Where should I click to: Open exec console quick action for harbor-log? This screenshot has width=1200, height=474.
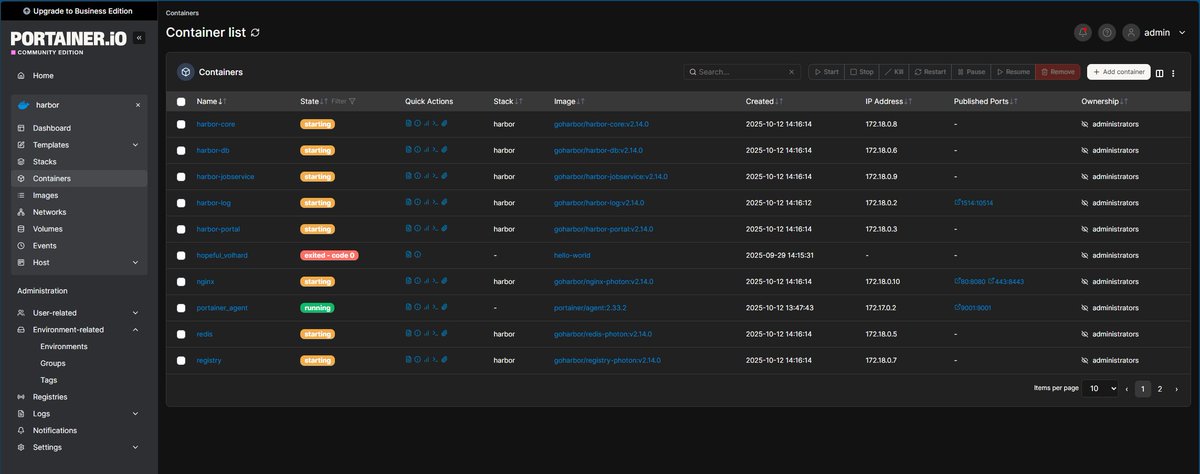[435, 203]
